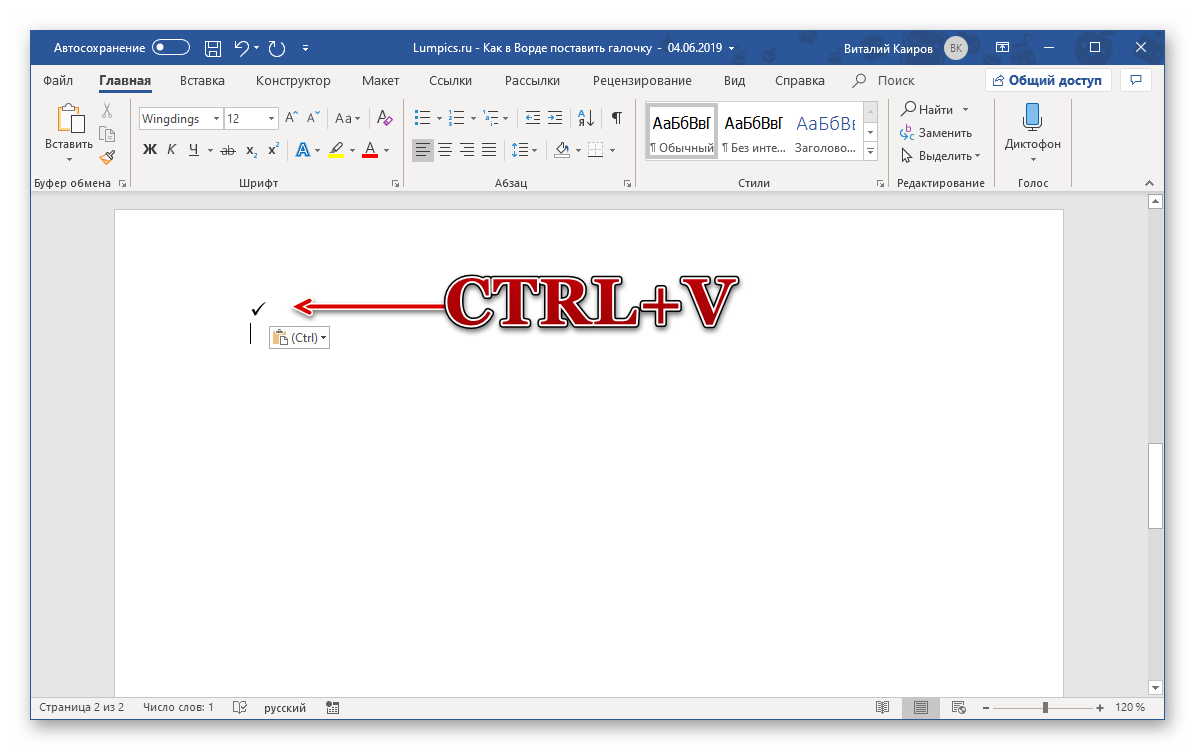
Task: Click the Поиск search field
Action: tap(884, 80)
